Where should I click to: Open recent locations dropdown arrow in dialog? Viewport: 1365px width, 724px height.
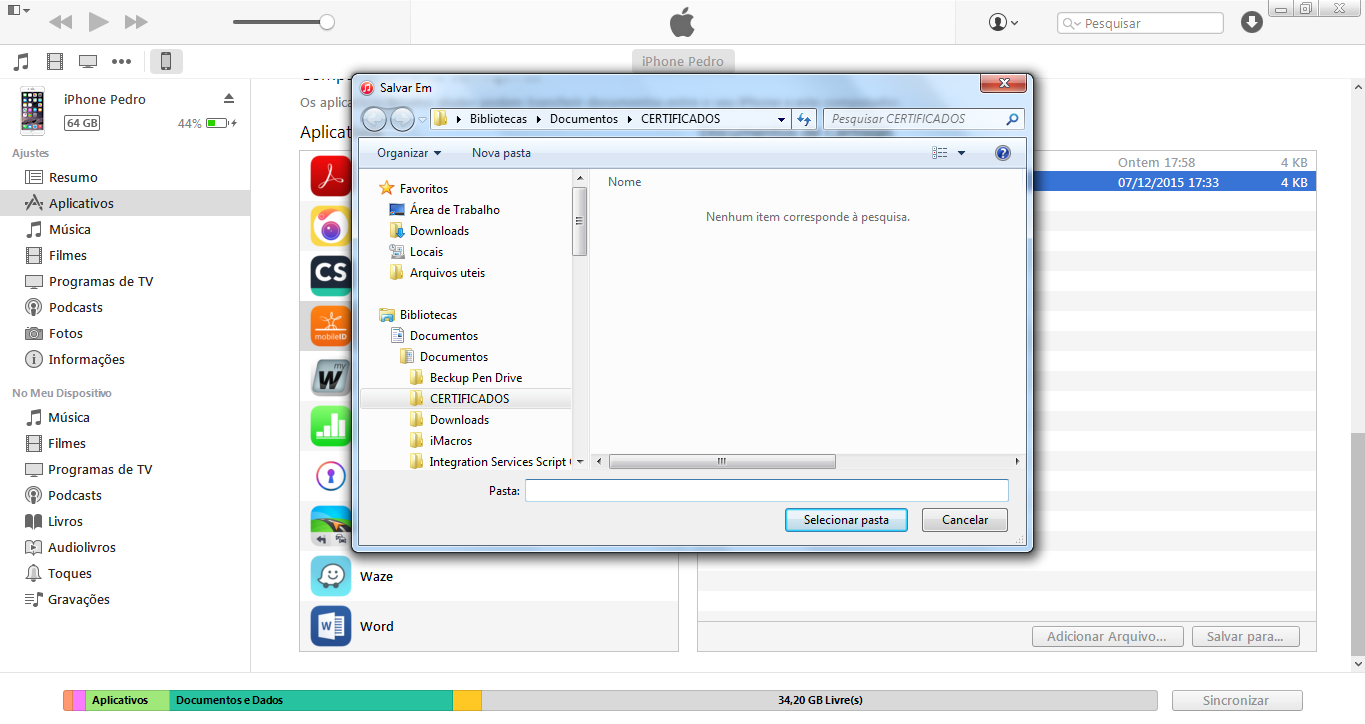point(423,119)
